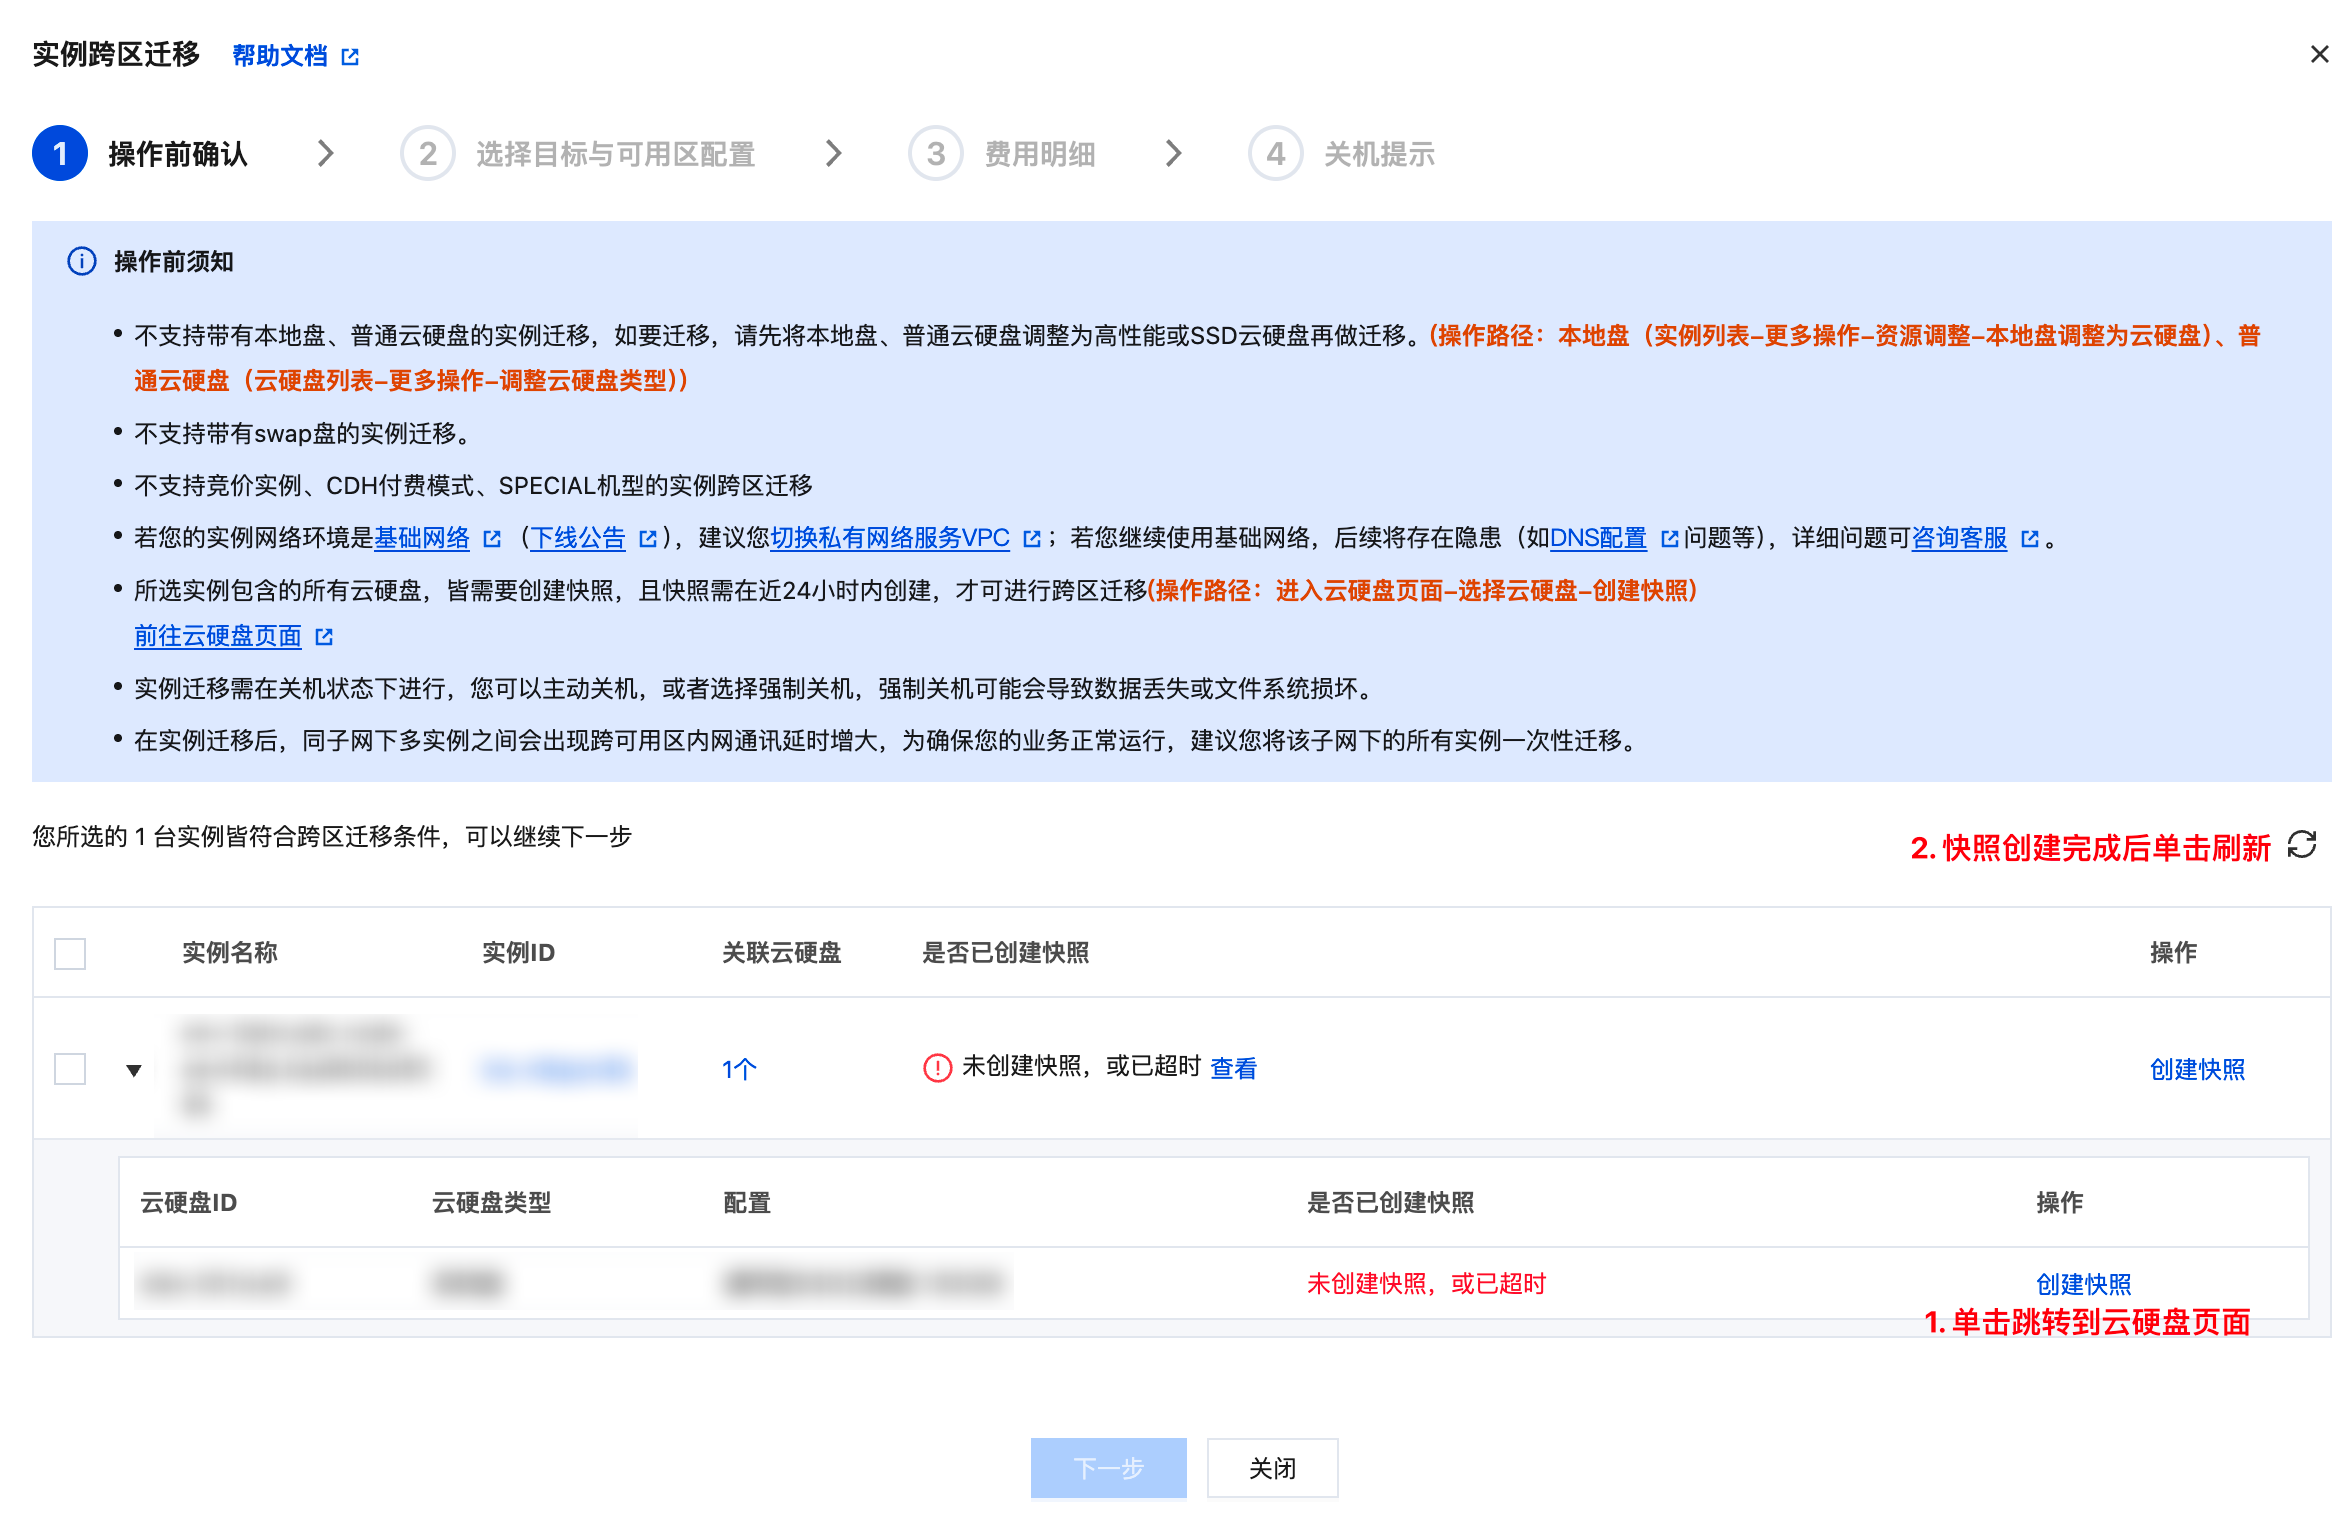This screenshot has width=2350, height=1526.
Task: Tick the checkbox in the instance row
Action: [x=70, y=1068]
